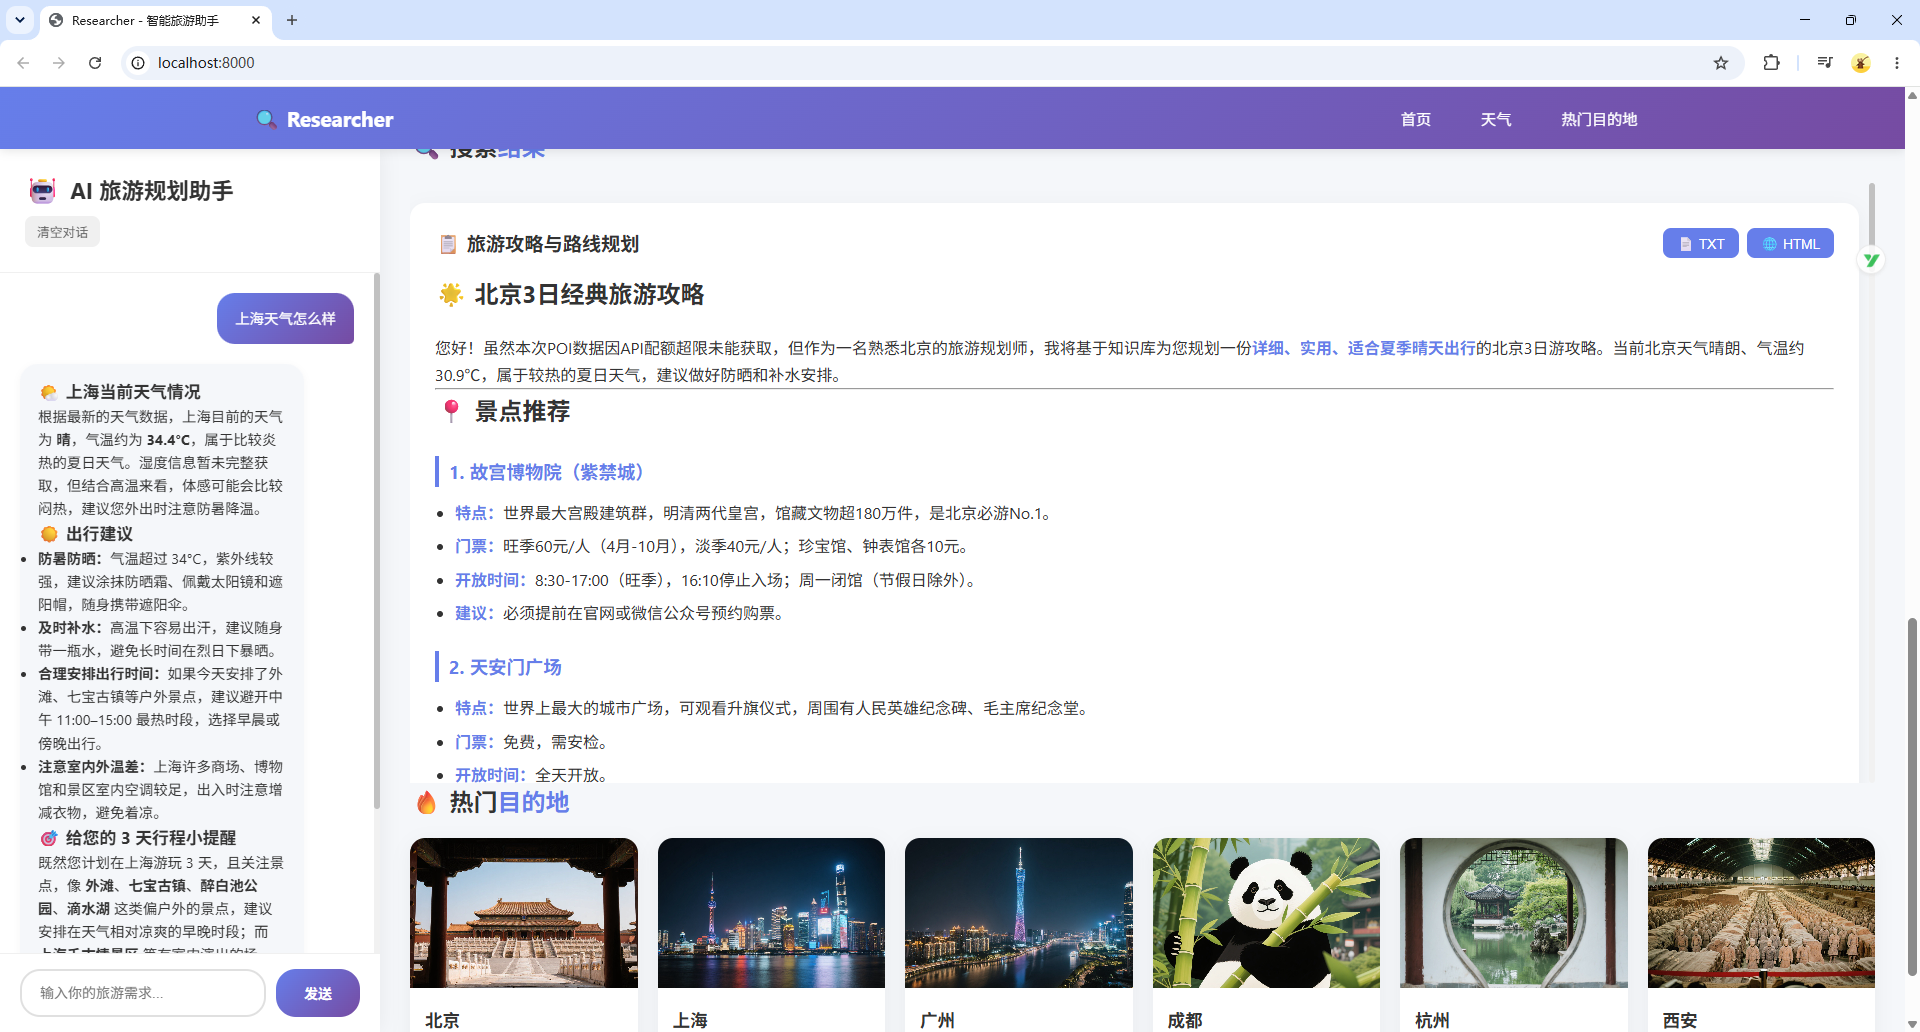
Task: Click the 北京 destination name label
Action: coord(442,1020)
